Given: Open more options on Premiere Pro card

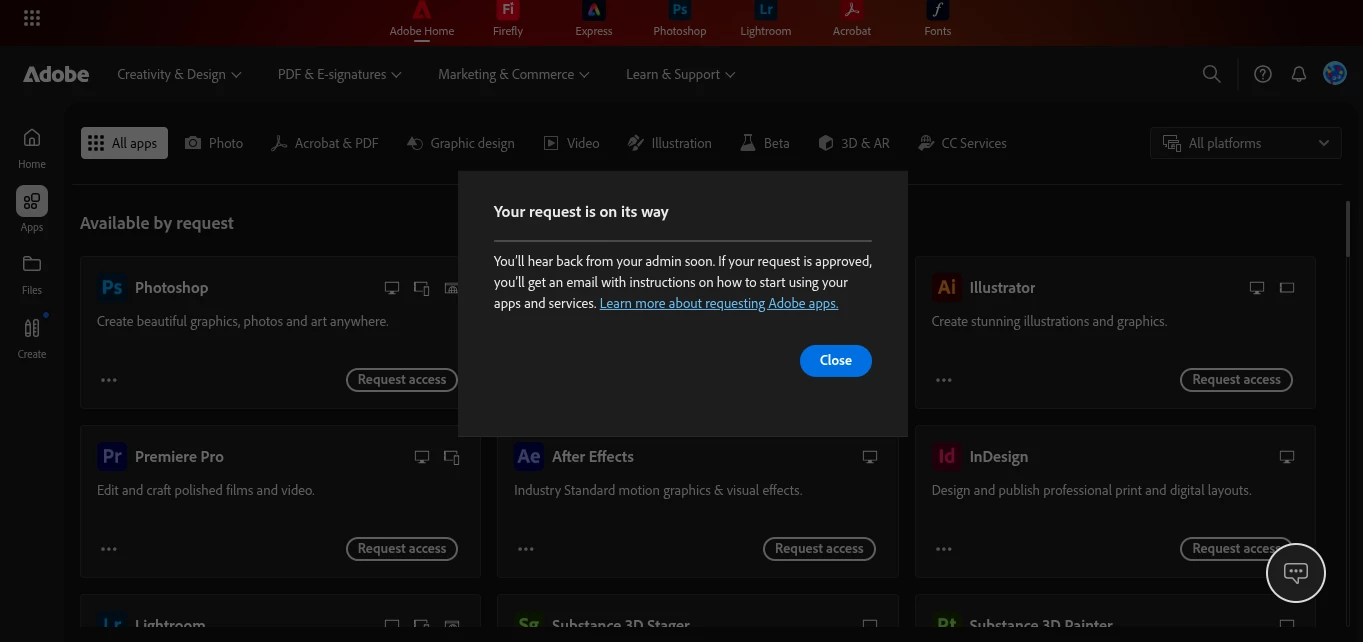Looking at the screenshot, I should (x=109, y=549).
